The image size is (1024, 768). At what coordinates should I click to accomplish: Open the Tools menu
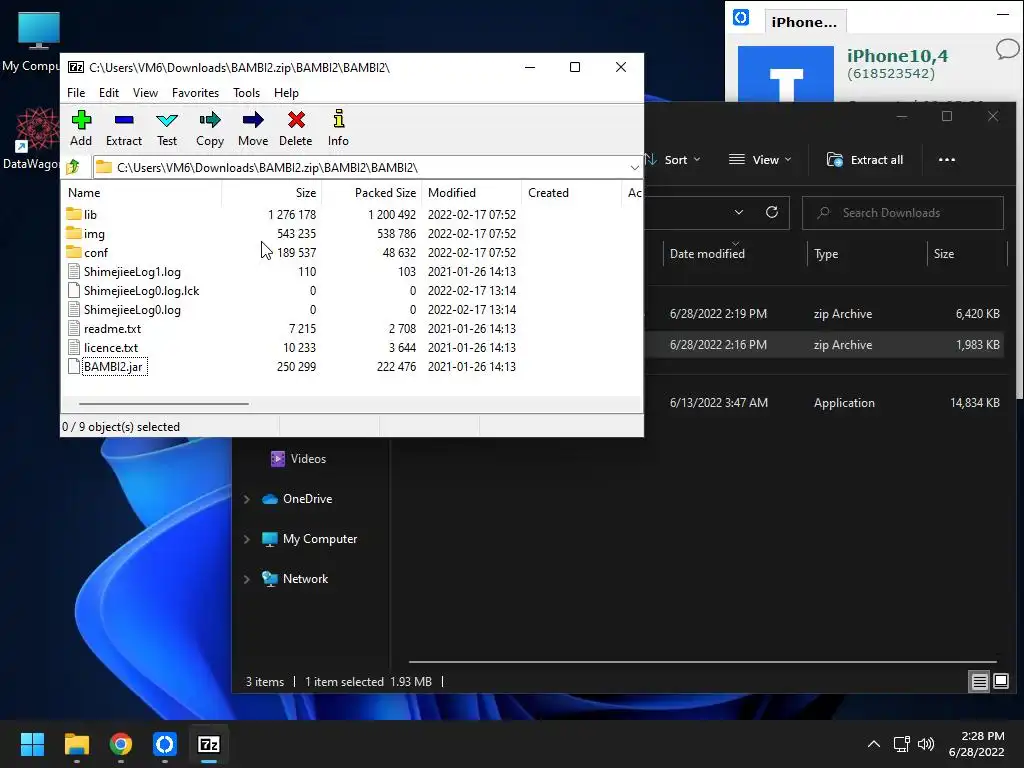[246, 93]
